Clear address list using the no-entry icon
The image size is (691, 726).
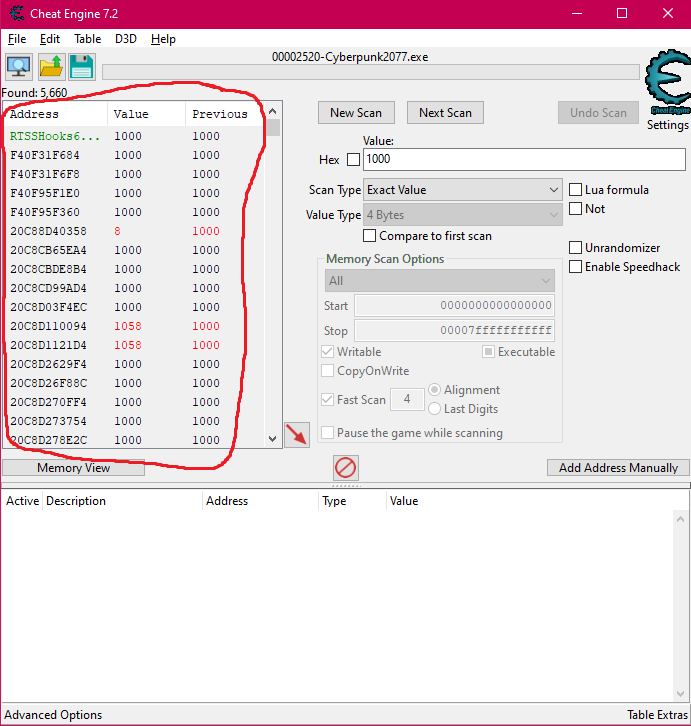346,468
